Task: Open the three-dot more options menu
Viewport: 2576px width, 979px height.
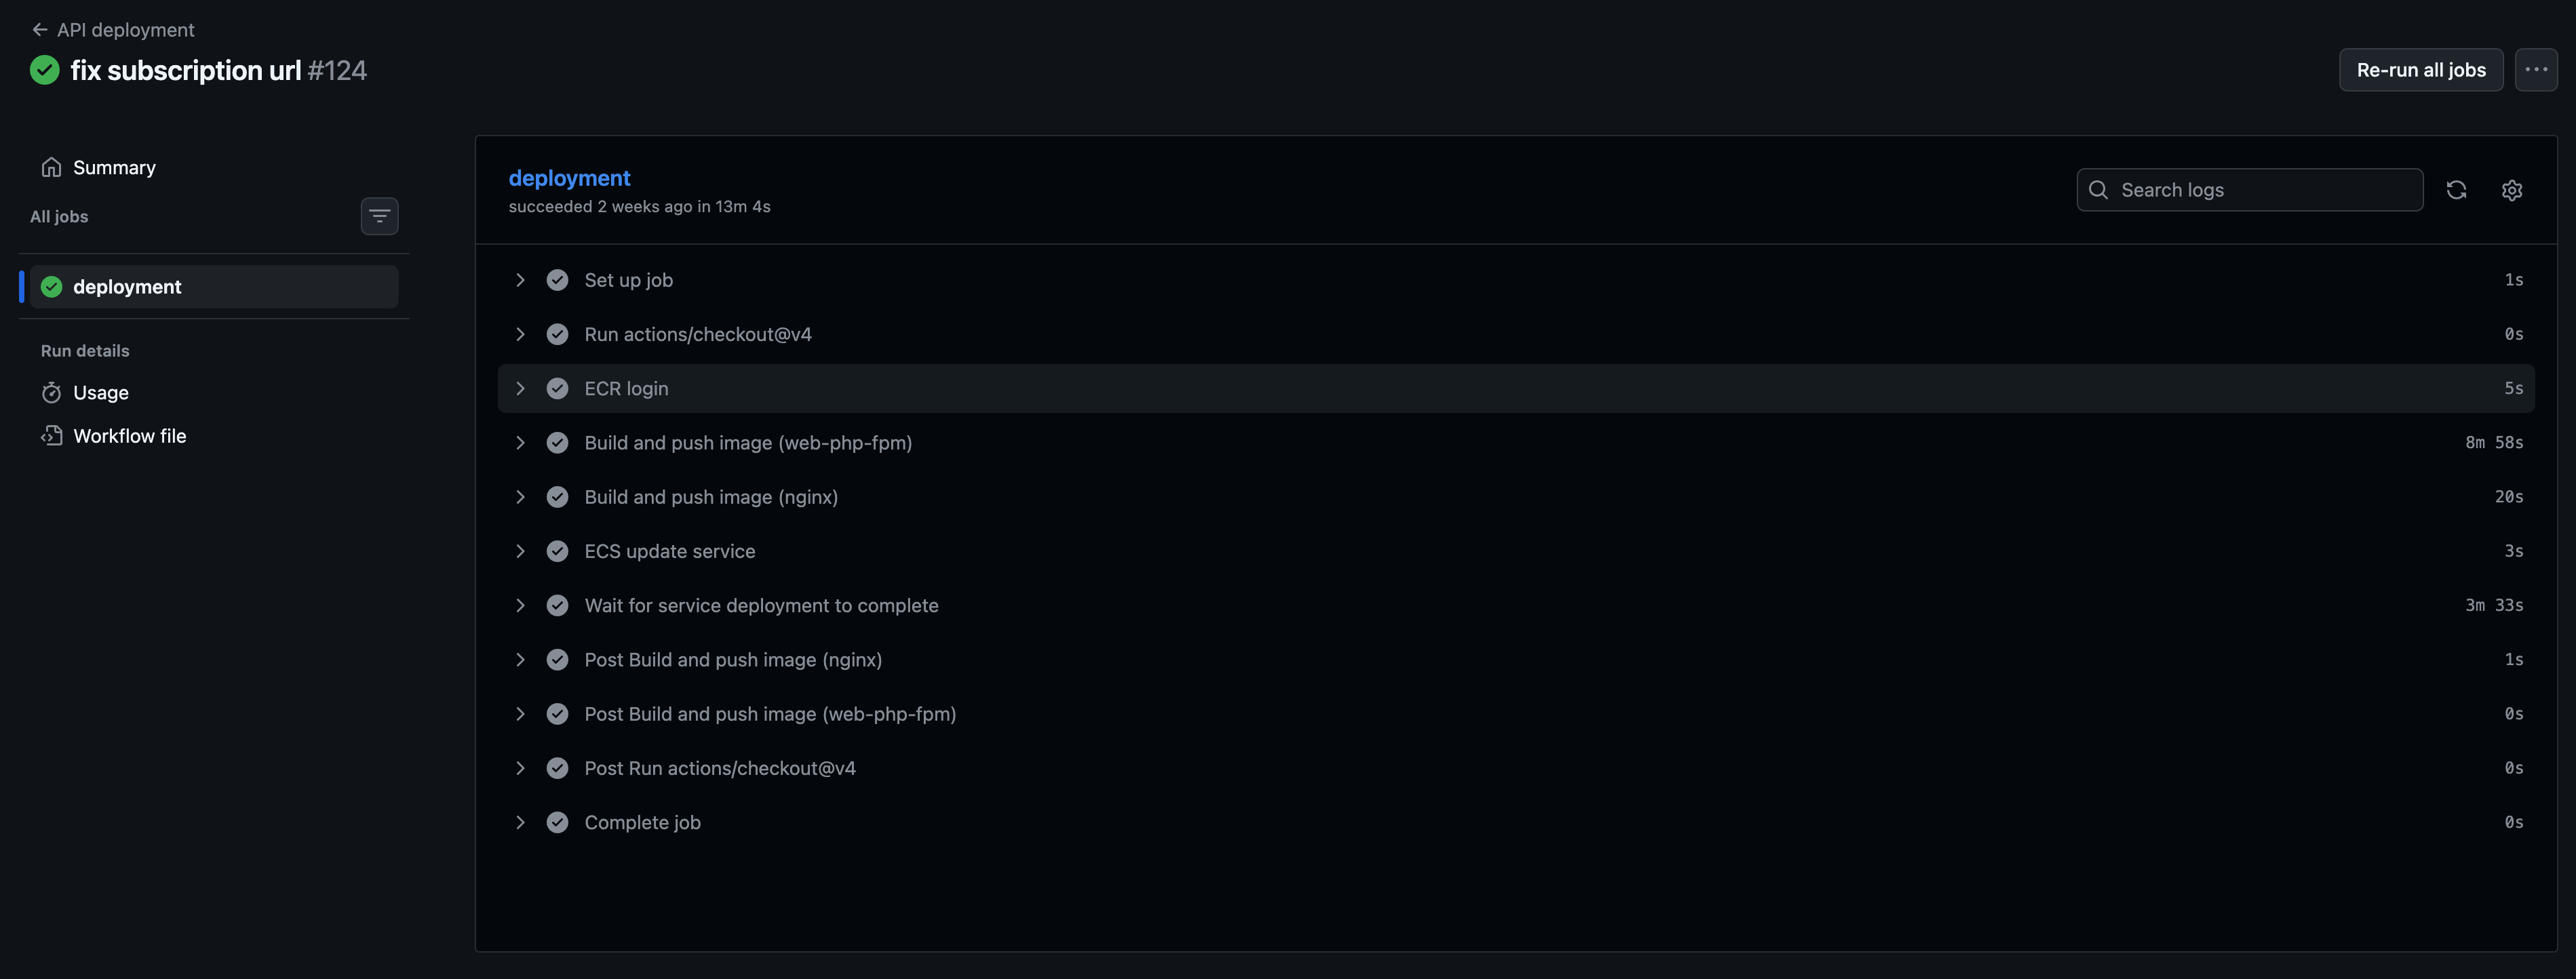Action: tap(2535, 70)
